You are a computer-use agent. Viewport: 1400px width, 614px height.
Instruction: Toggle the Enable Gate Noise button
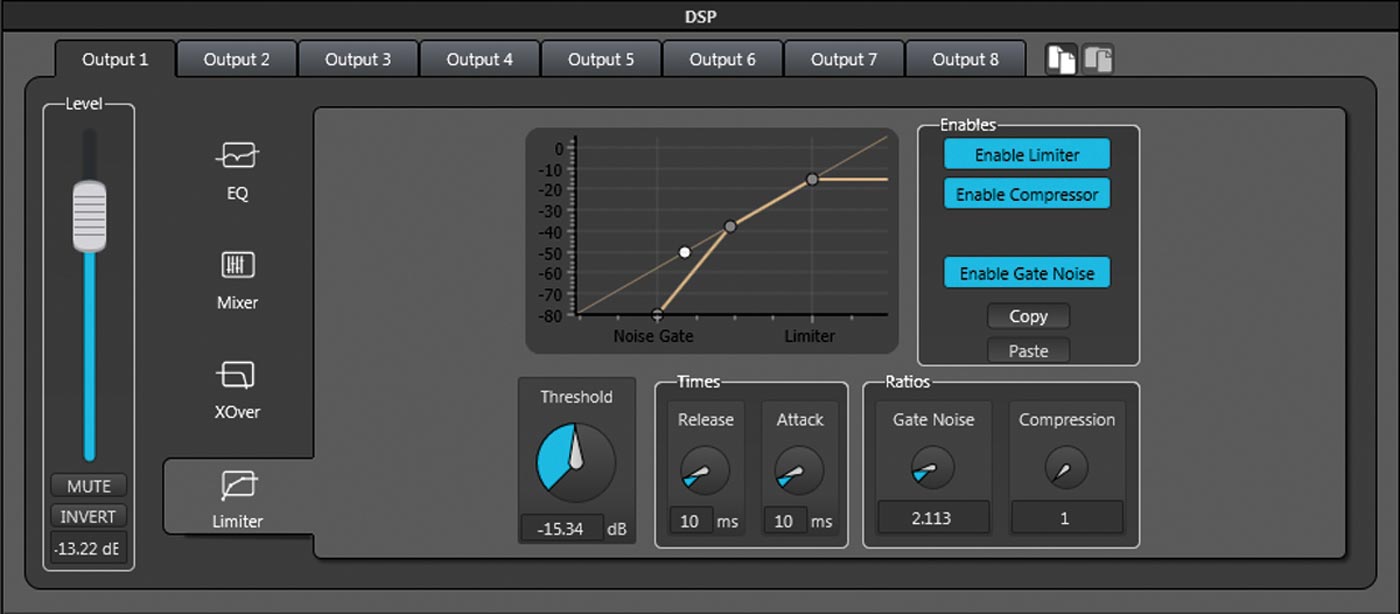[1027, 273]
